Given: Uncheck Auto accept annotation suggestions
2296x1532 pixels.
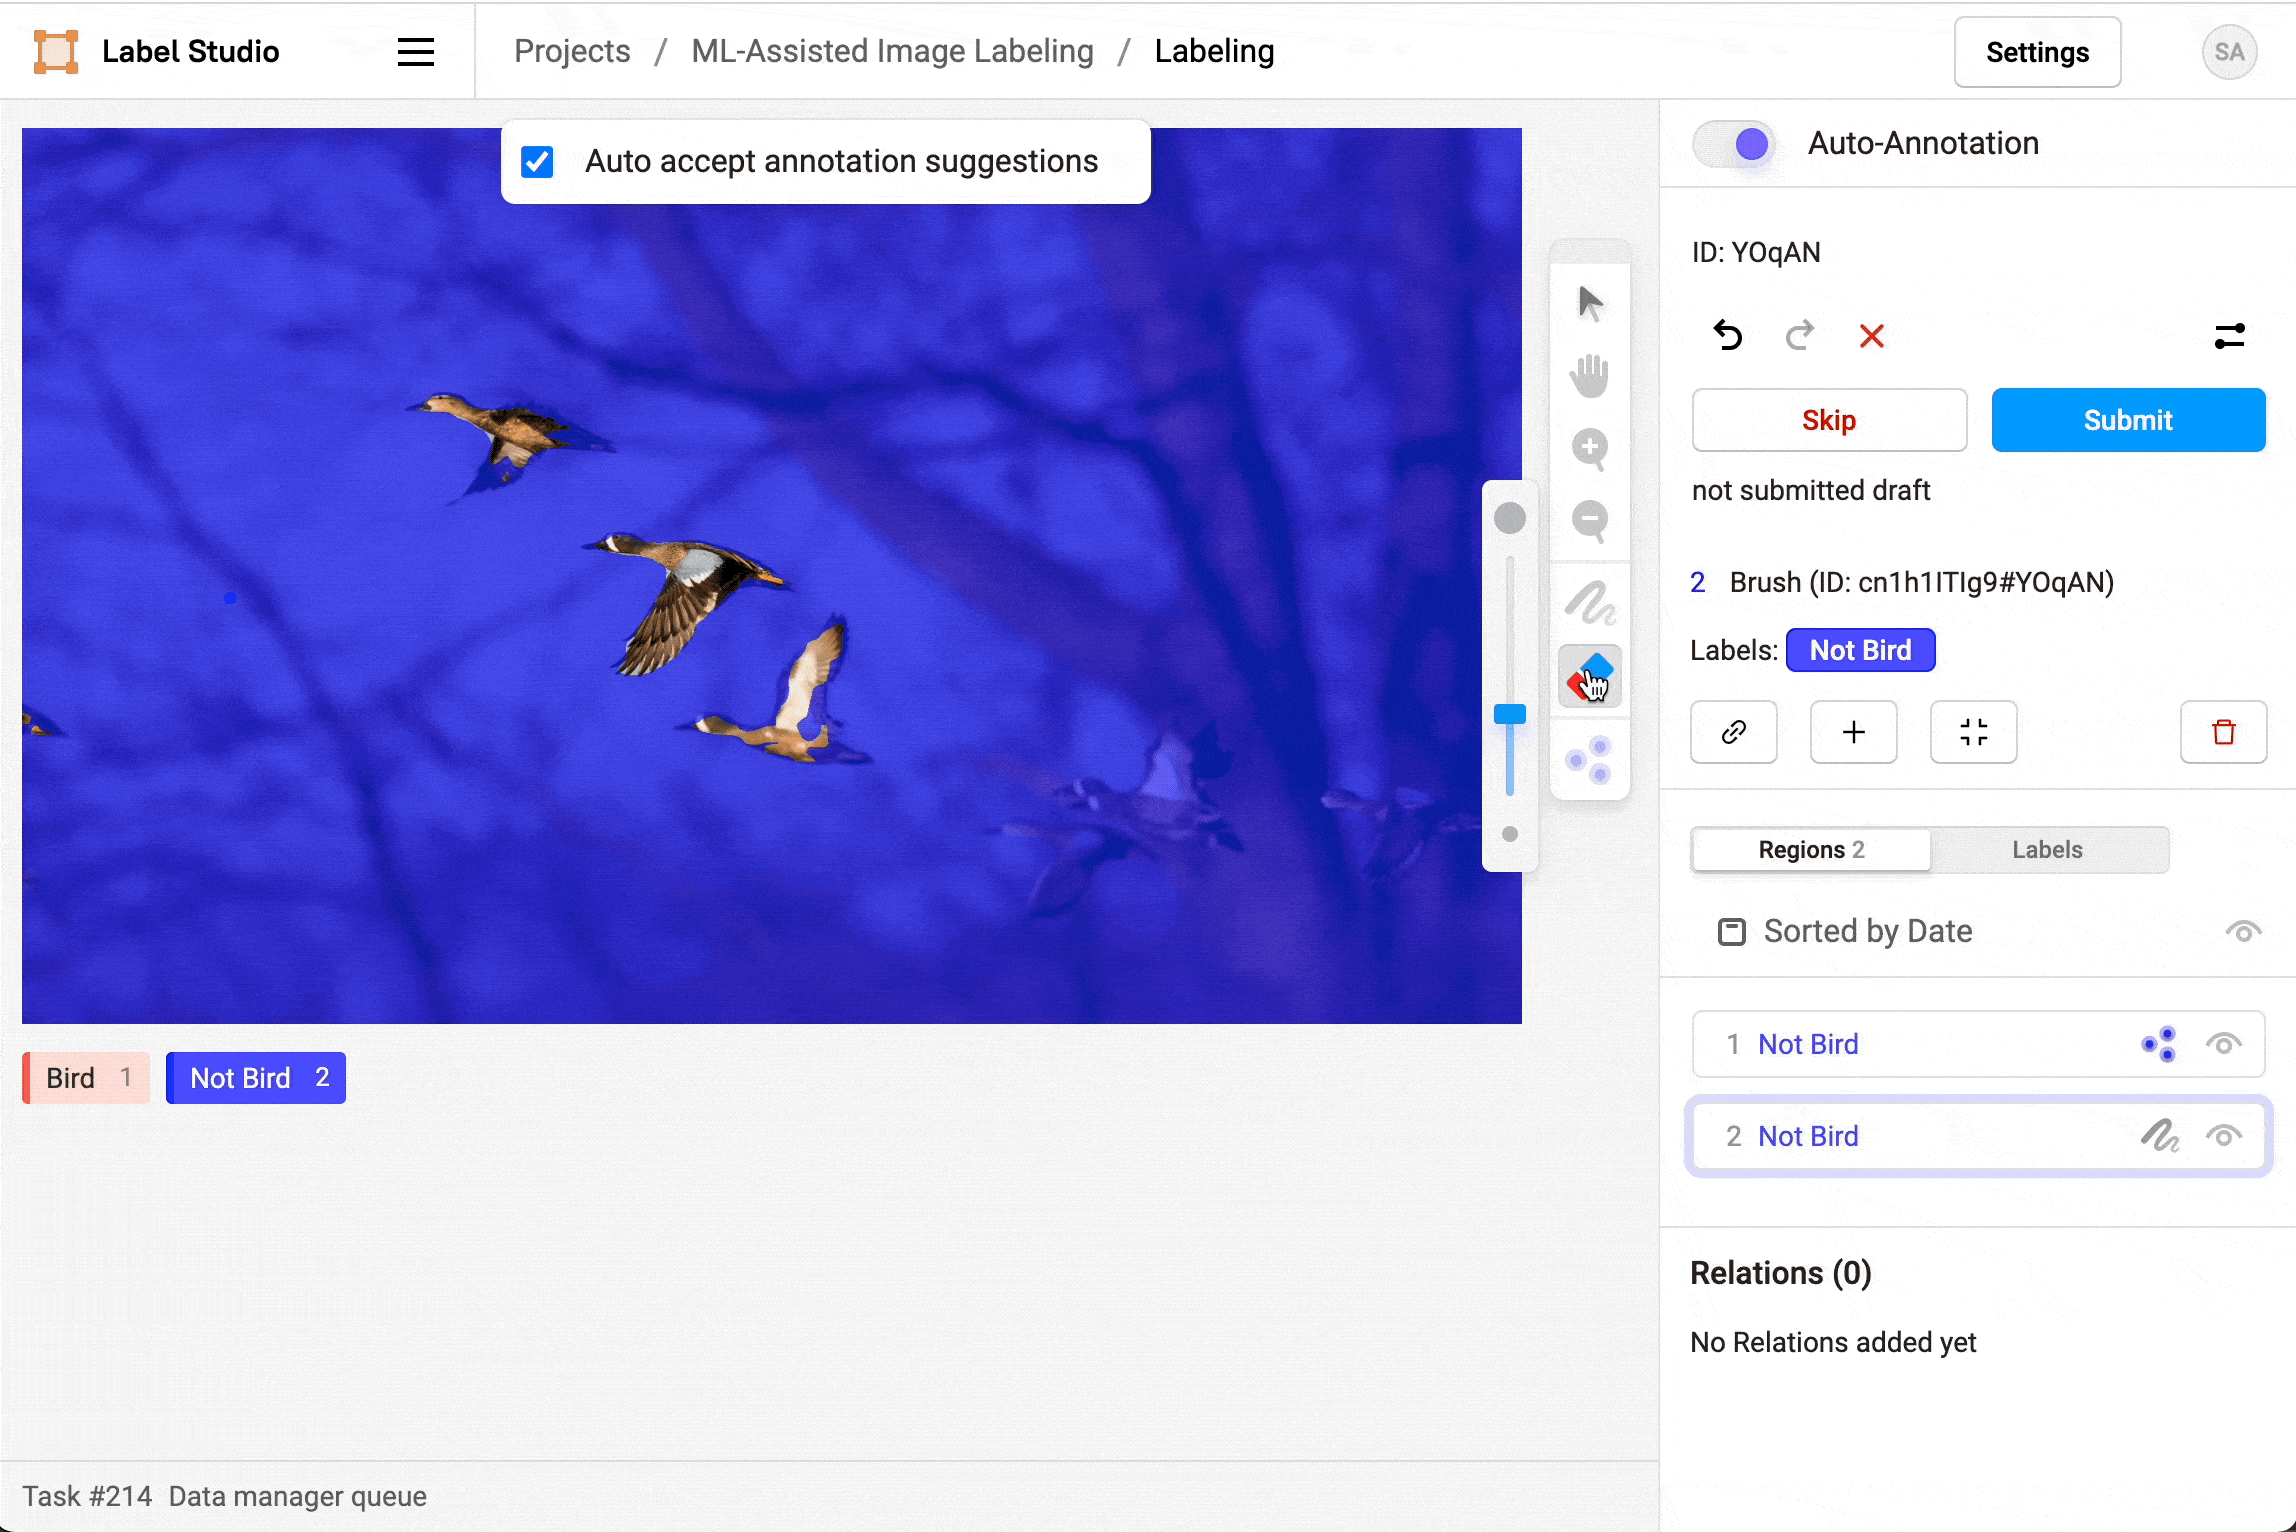Looking at the screenshot, I should pyautogui.click(x=537, y=161).
